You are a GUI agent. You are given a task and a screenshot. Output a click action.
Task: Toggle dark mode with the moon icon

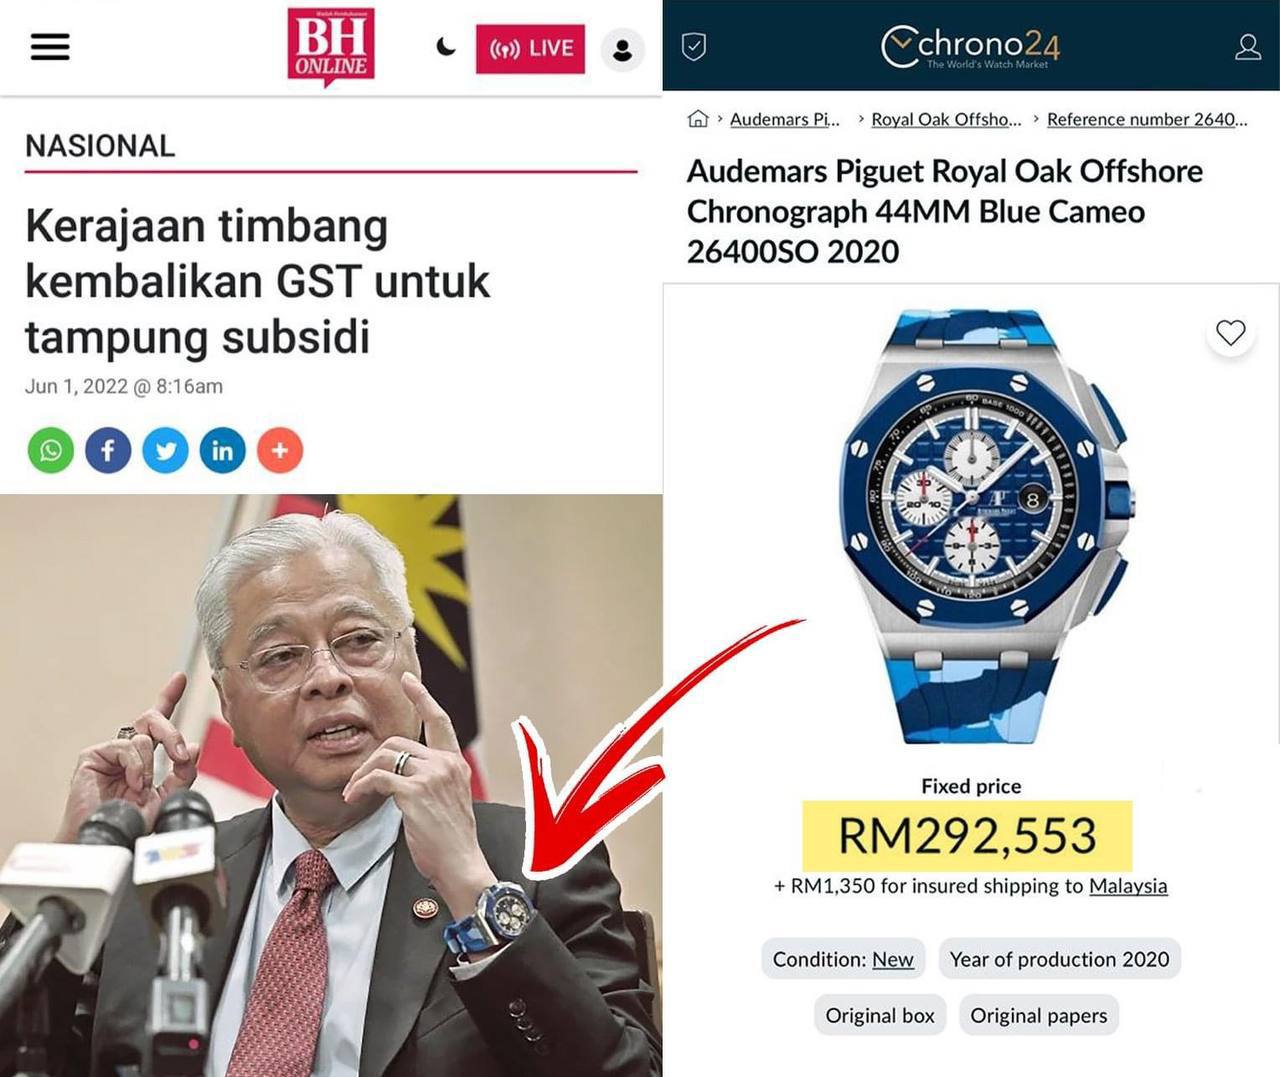point(446,46)
